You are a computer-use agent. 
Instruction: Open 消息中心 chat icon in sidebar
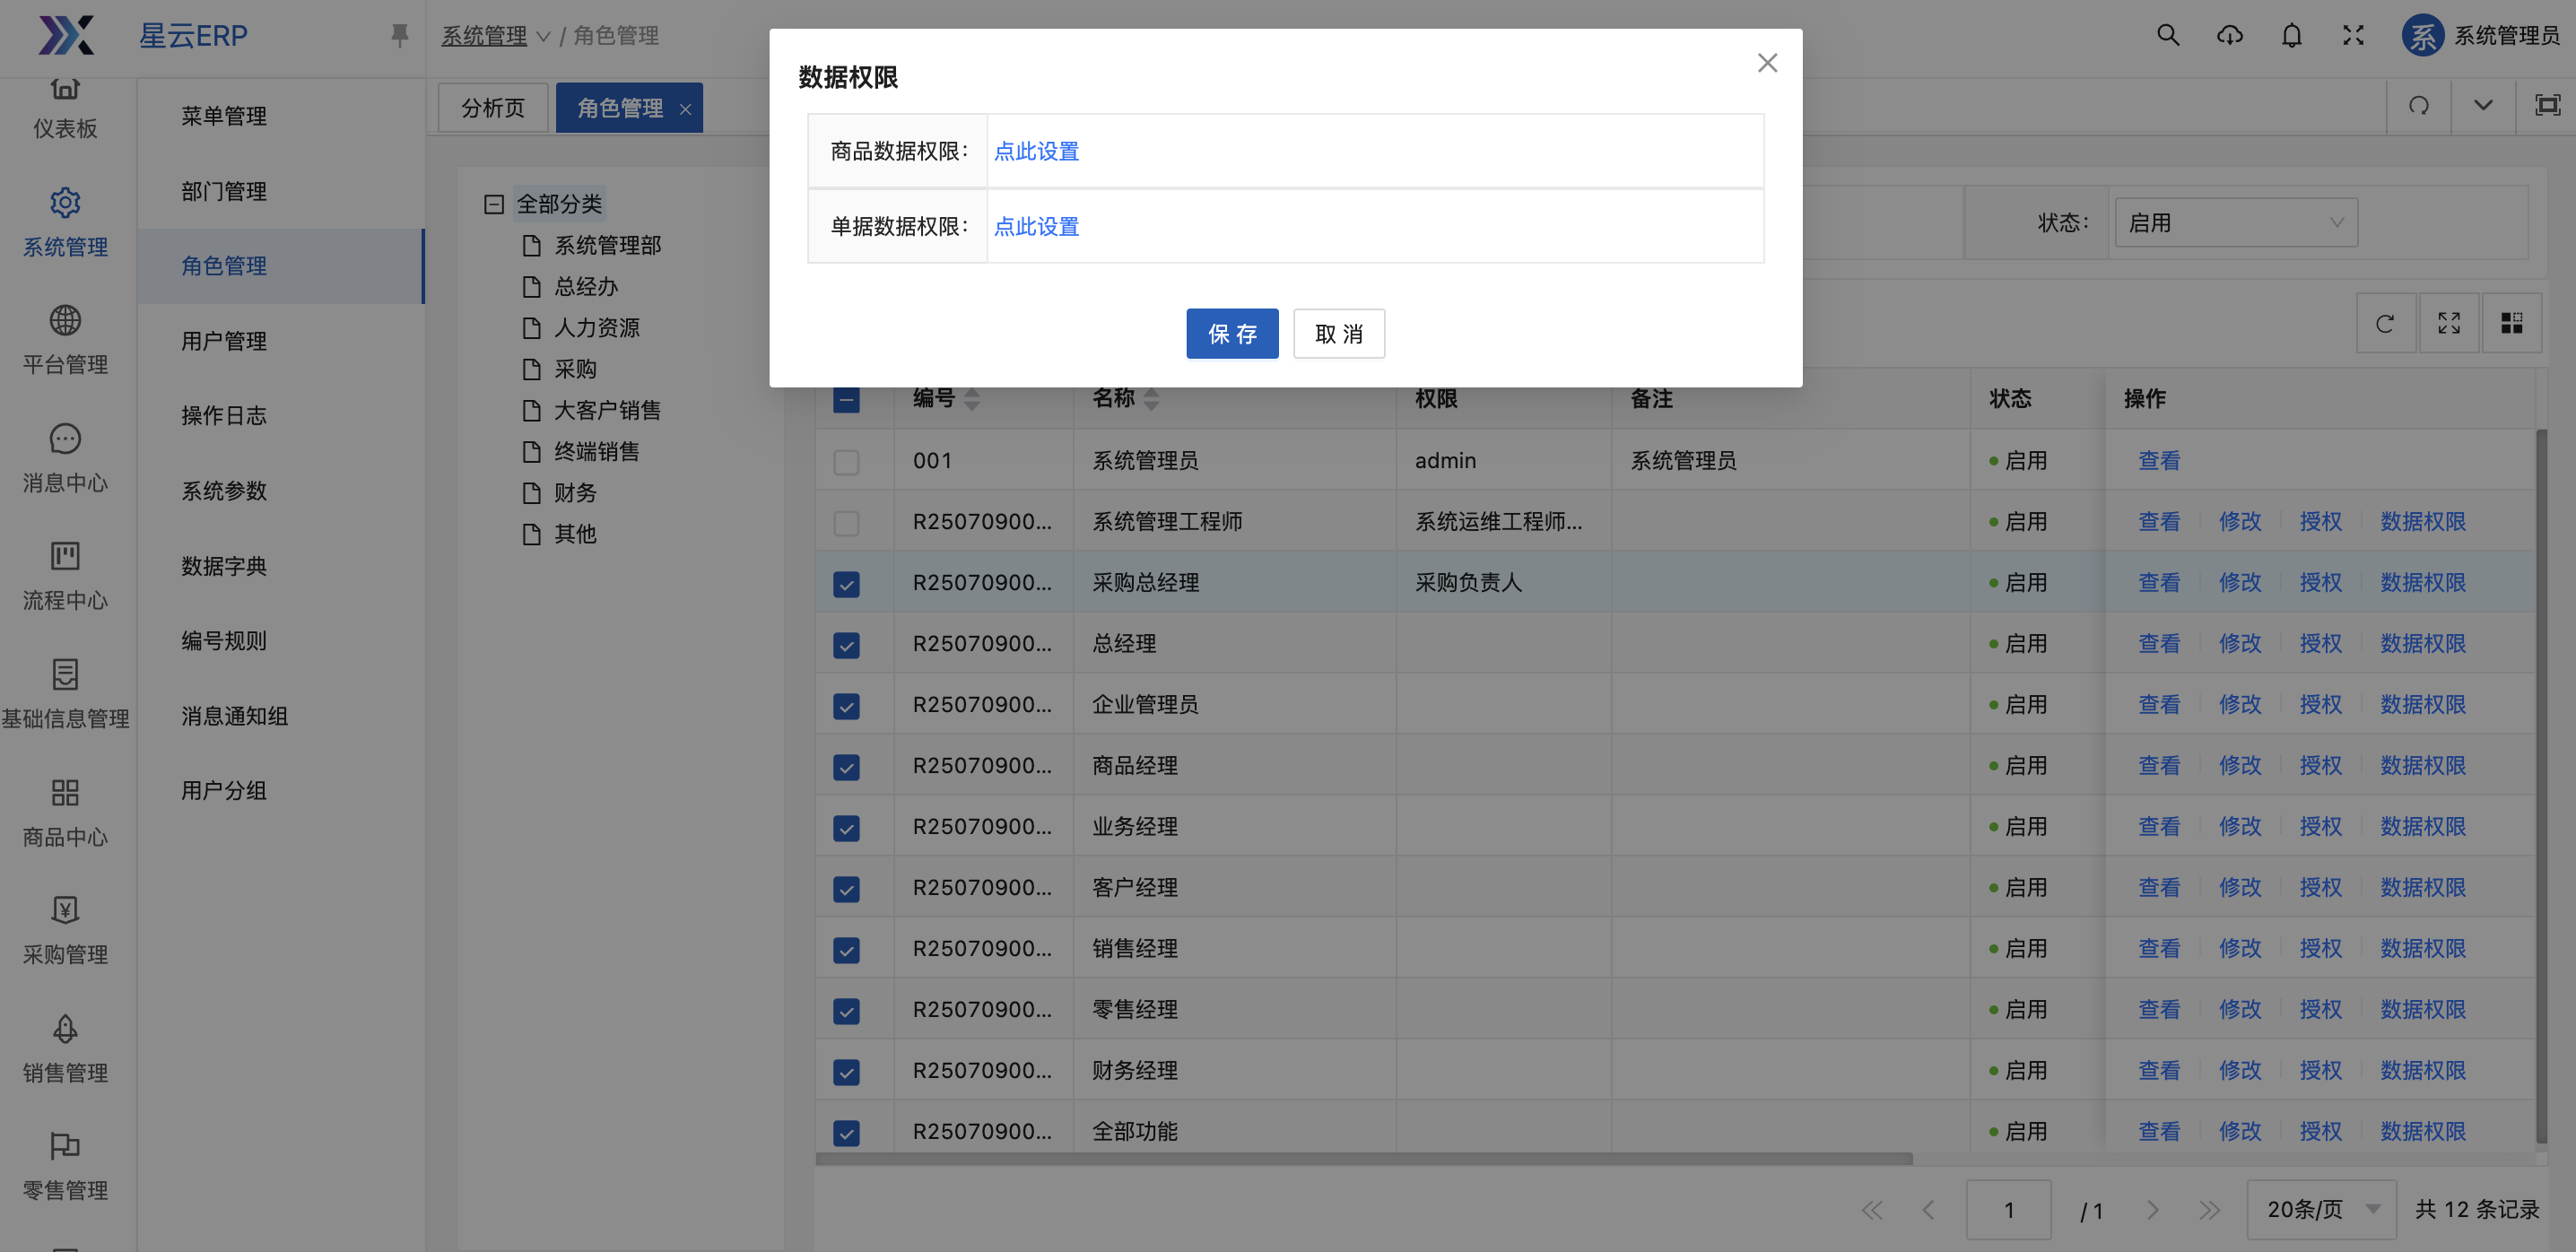65,439
